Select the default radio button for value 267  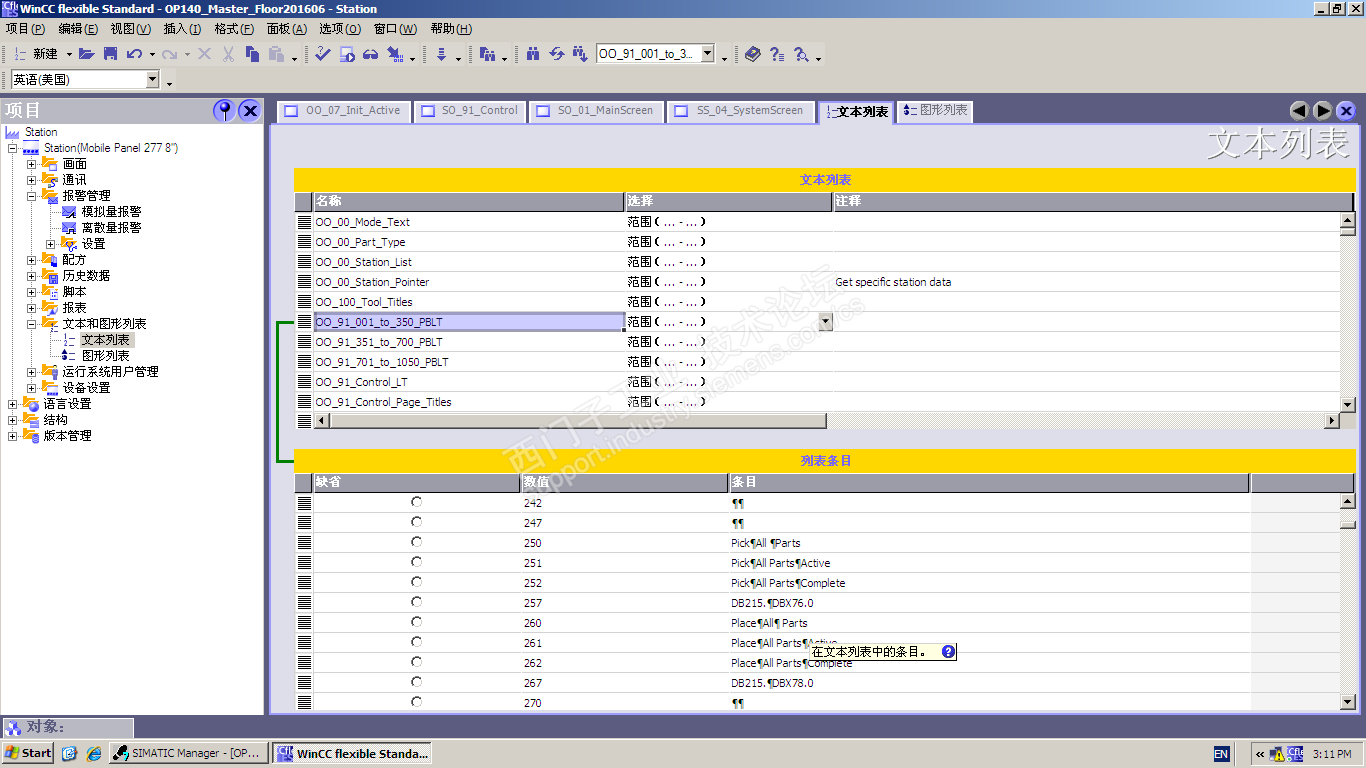416,682
